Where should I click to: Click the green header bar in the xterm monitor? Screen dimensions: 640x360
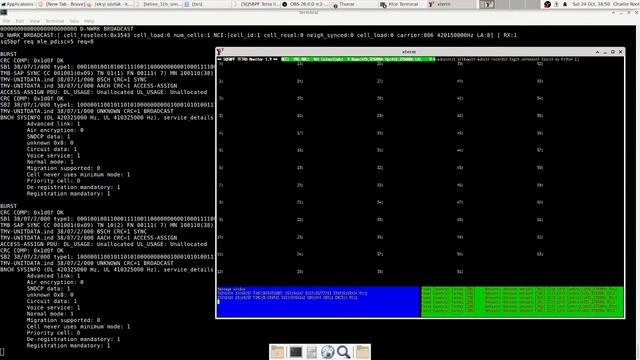pyautogui.click(x=358, y=59)
